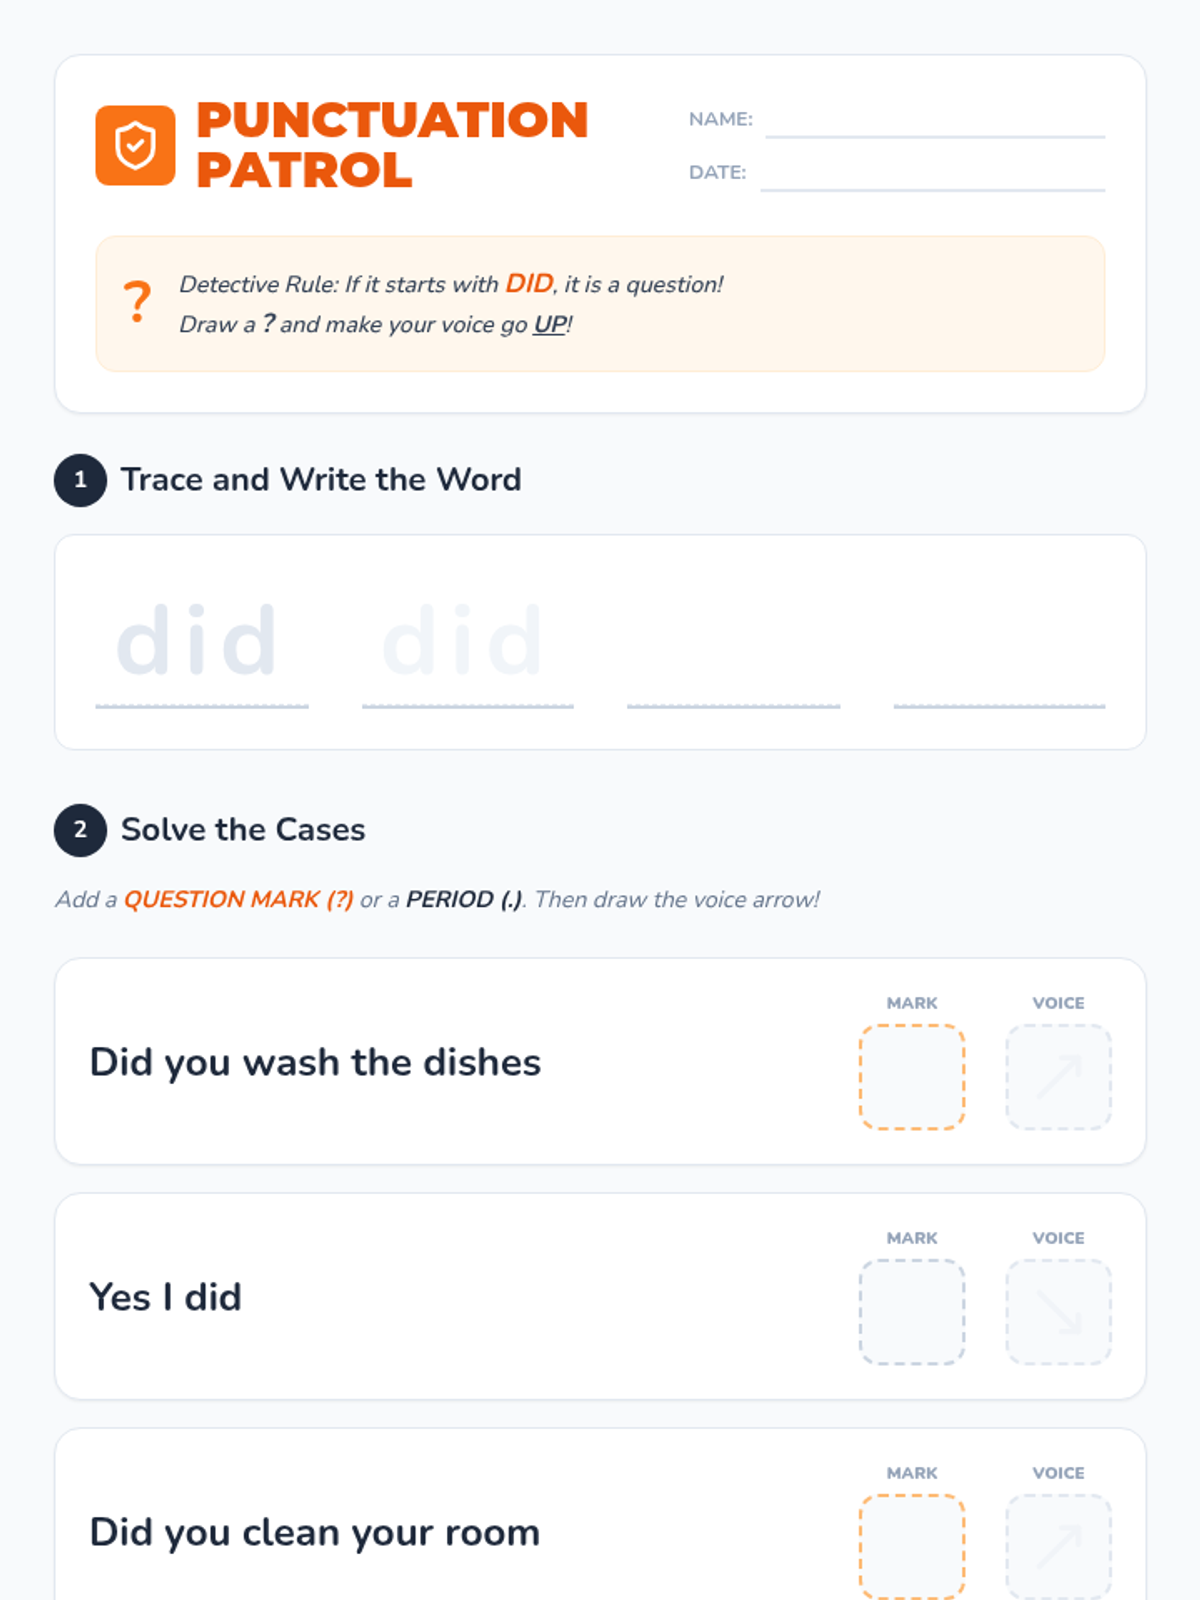Click the mark box beside Did you wash the dishes
The width and height of the screenshot is (1200, 1600).
click(912, 1077)
